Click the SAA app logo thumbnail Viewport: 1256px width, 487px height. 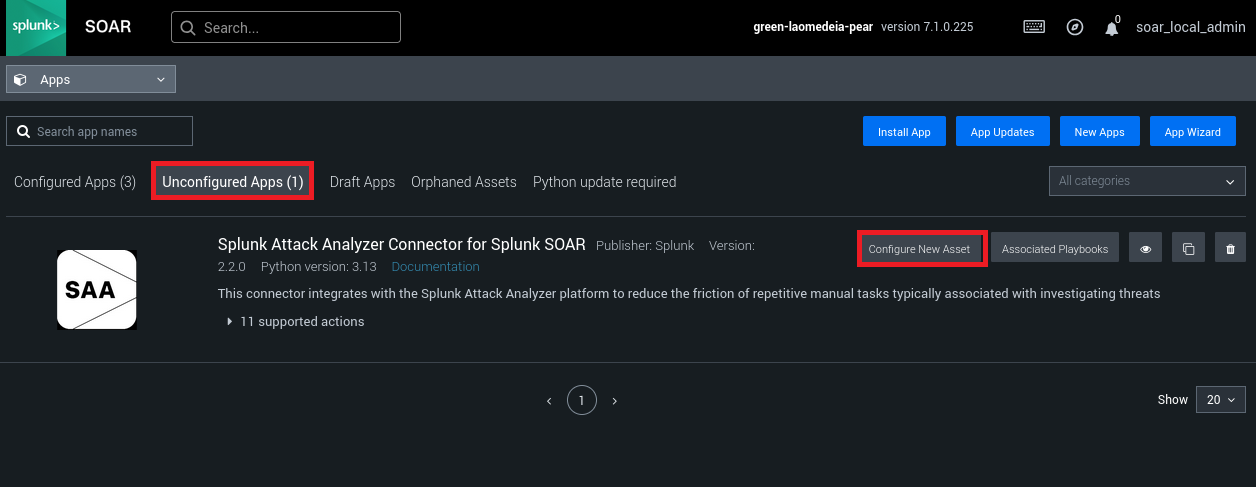click(96, 290)
